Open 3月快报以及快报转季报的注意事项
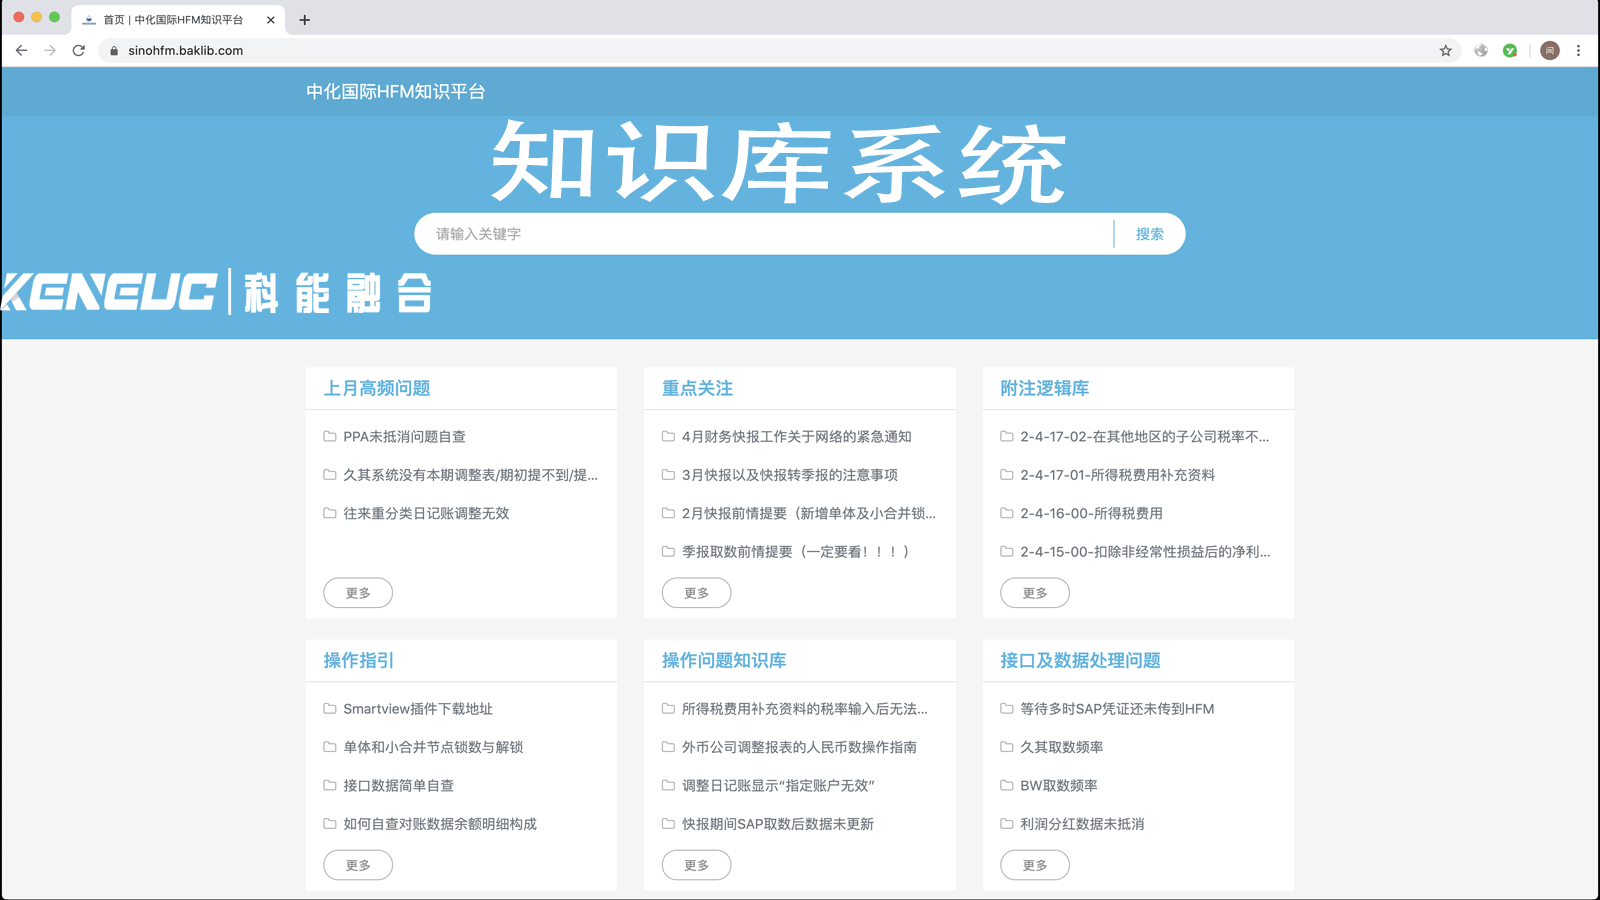 [789, 475]
